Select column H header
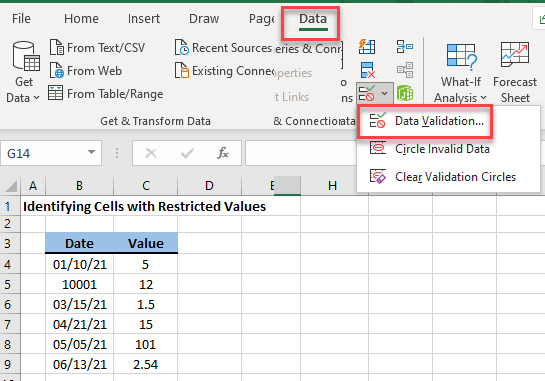Screen dimensions: 545x381 [332, 186]
